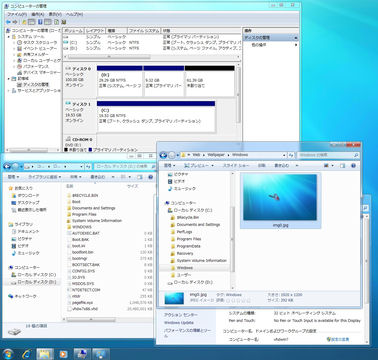378x360 pixels.
Task: Select the .vhd file at bottom of list
Action: pos(82,309)
